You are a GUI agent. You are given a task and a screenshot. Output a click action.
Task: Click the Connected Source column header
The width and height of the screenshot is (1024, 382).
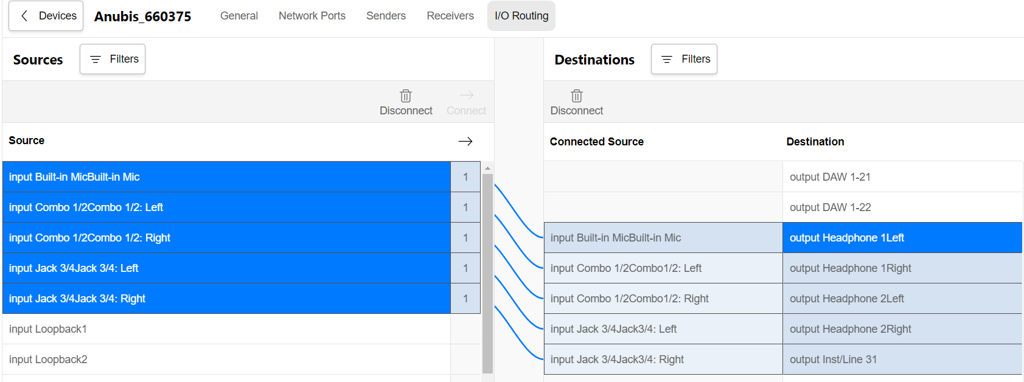pos(596,142)
